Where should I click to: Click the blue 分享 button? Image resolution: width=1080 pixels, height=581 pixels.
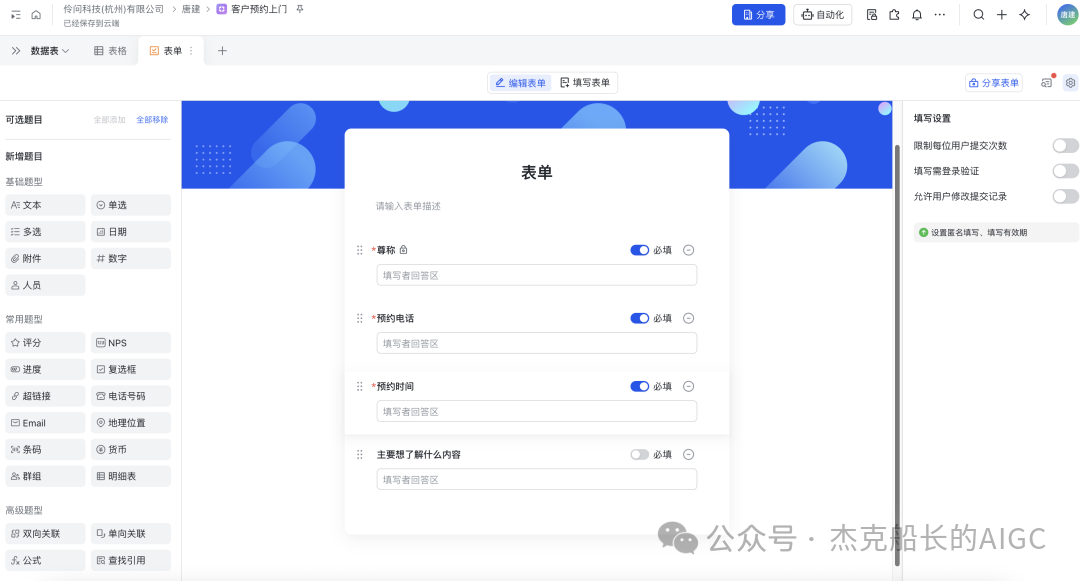758,14
